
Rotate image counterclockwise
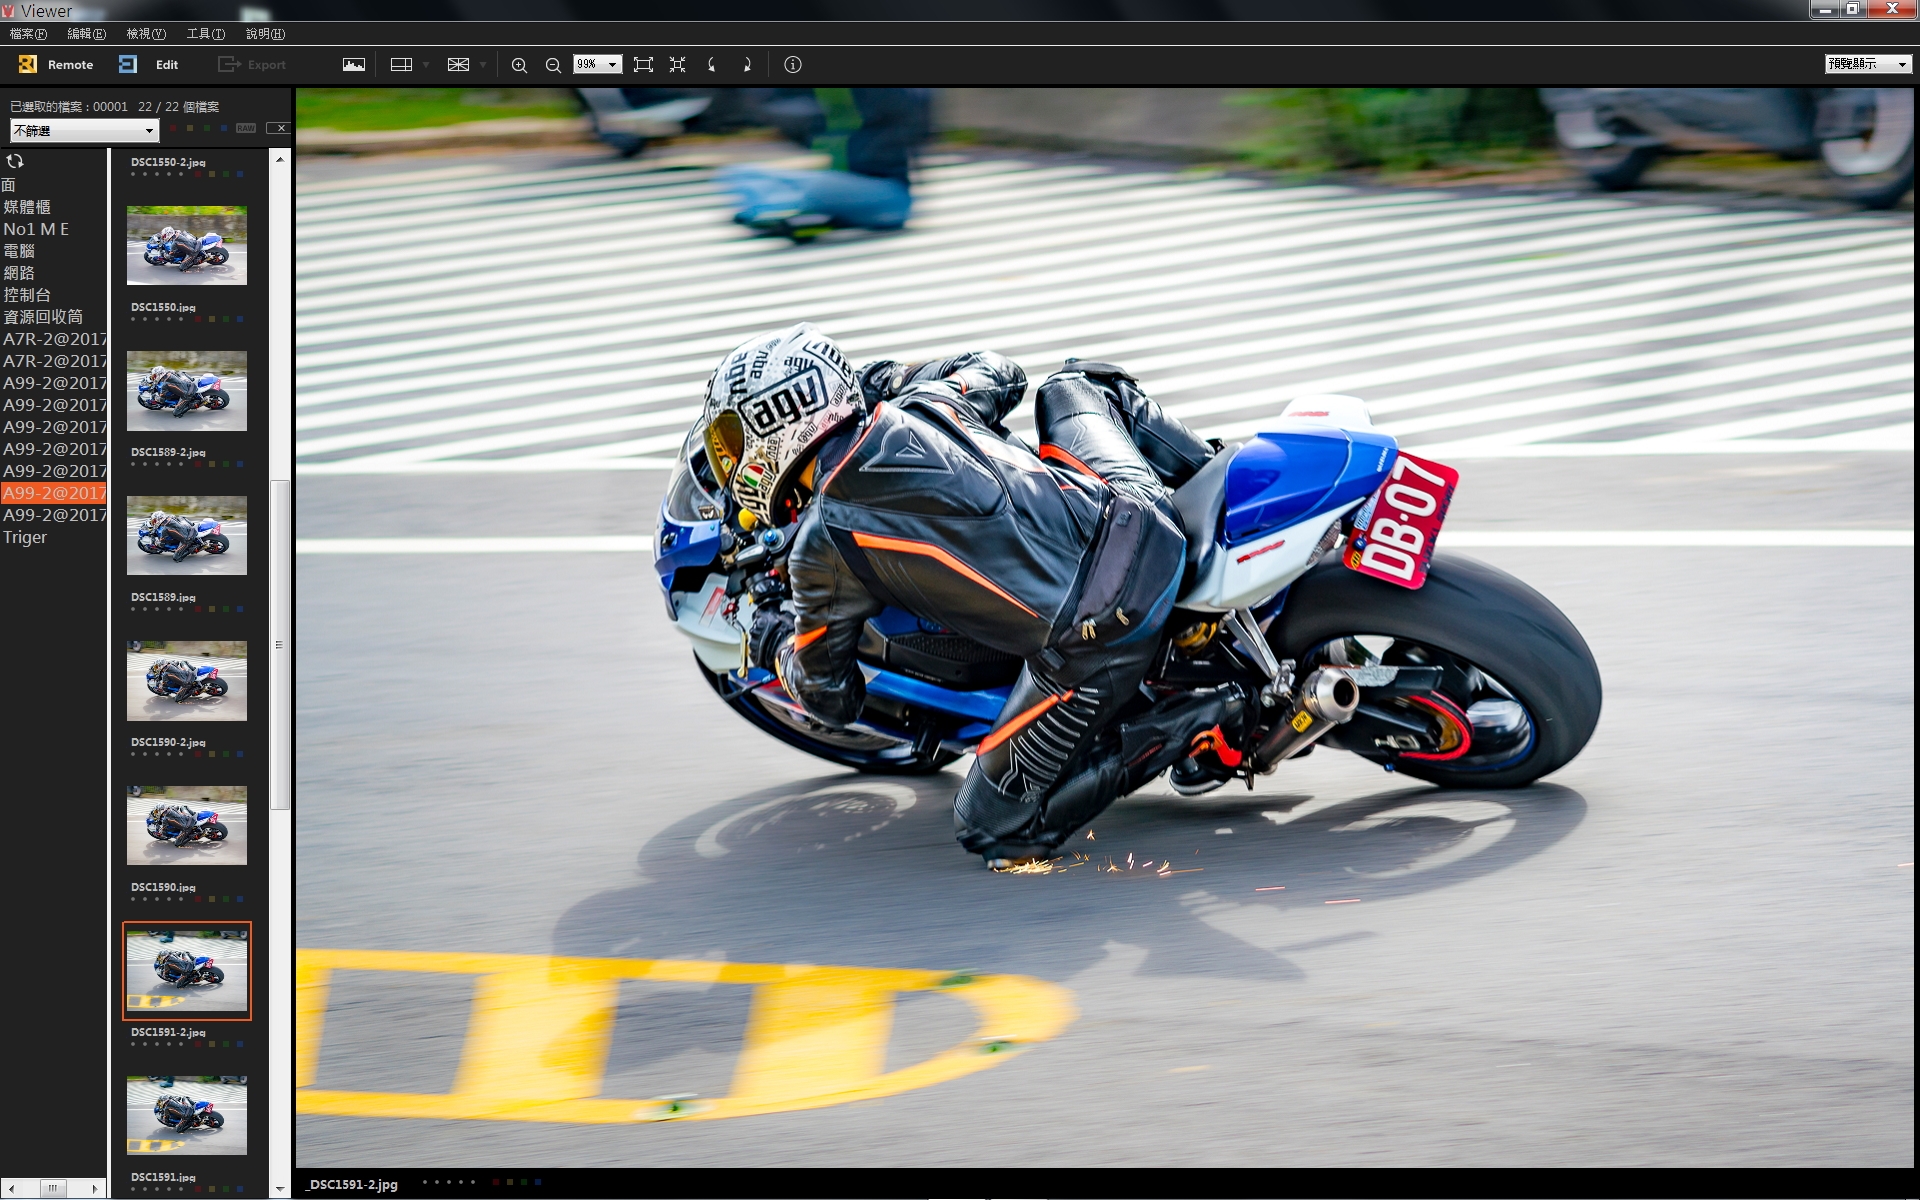pyautogui.click(x=712, y=65)
